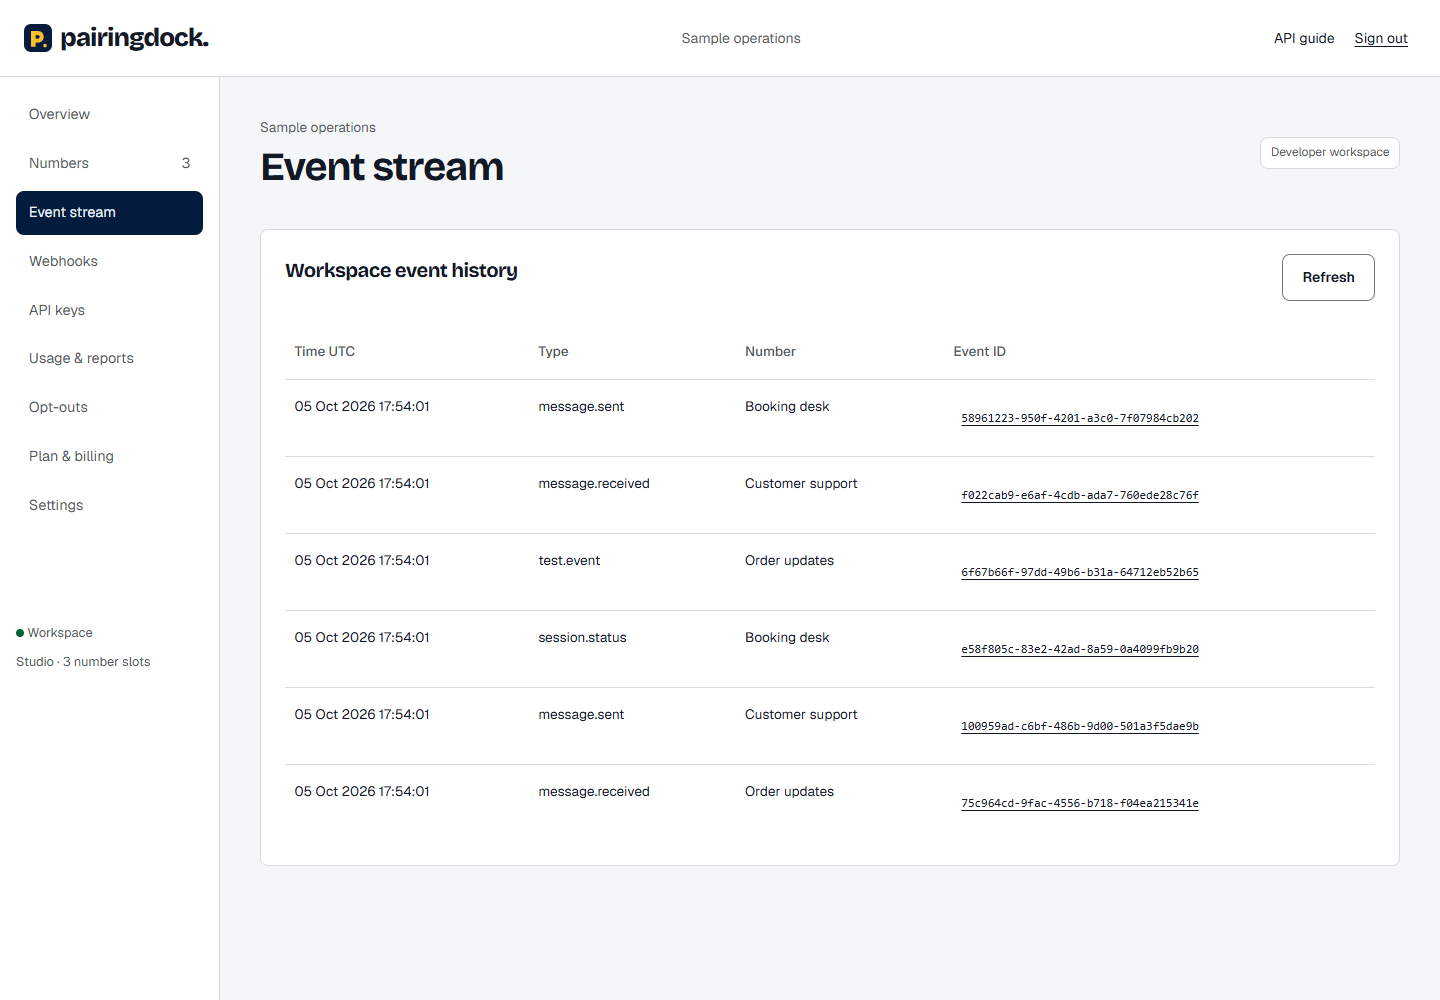
Task: Open the API guide link
Action: (1304, 38)
